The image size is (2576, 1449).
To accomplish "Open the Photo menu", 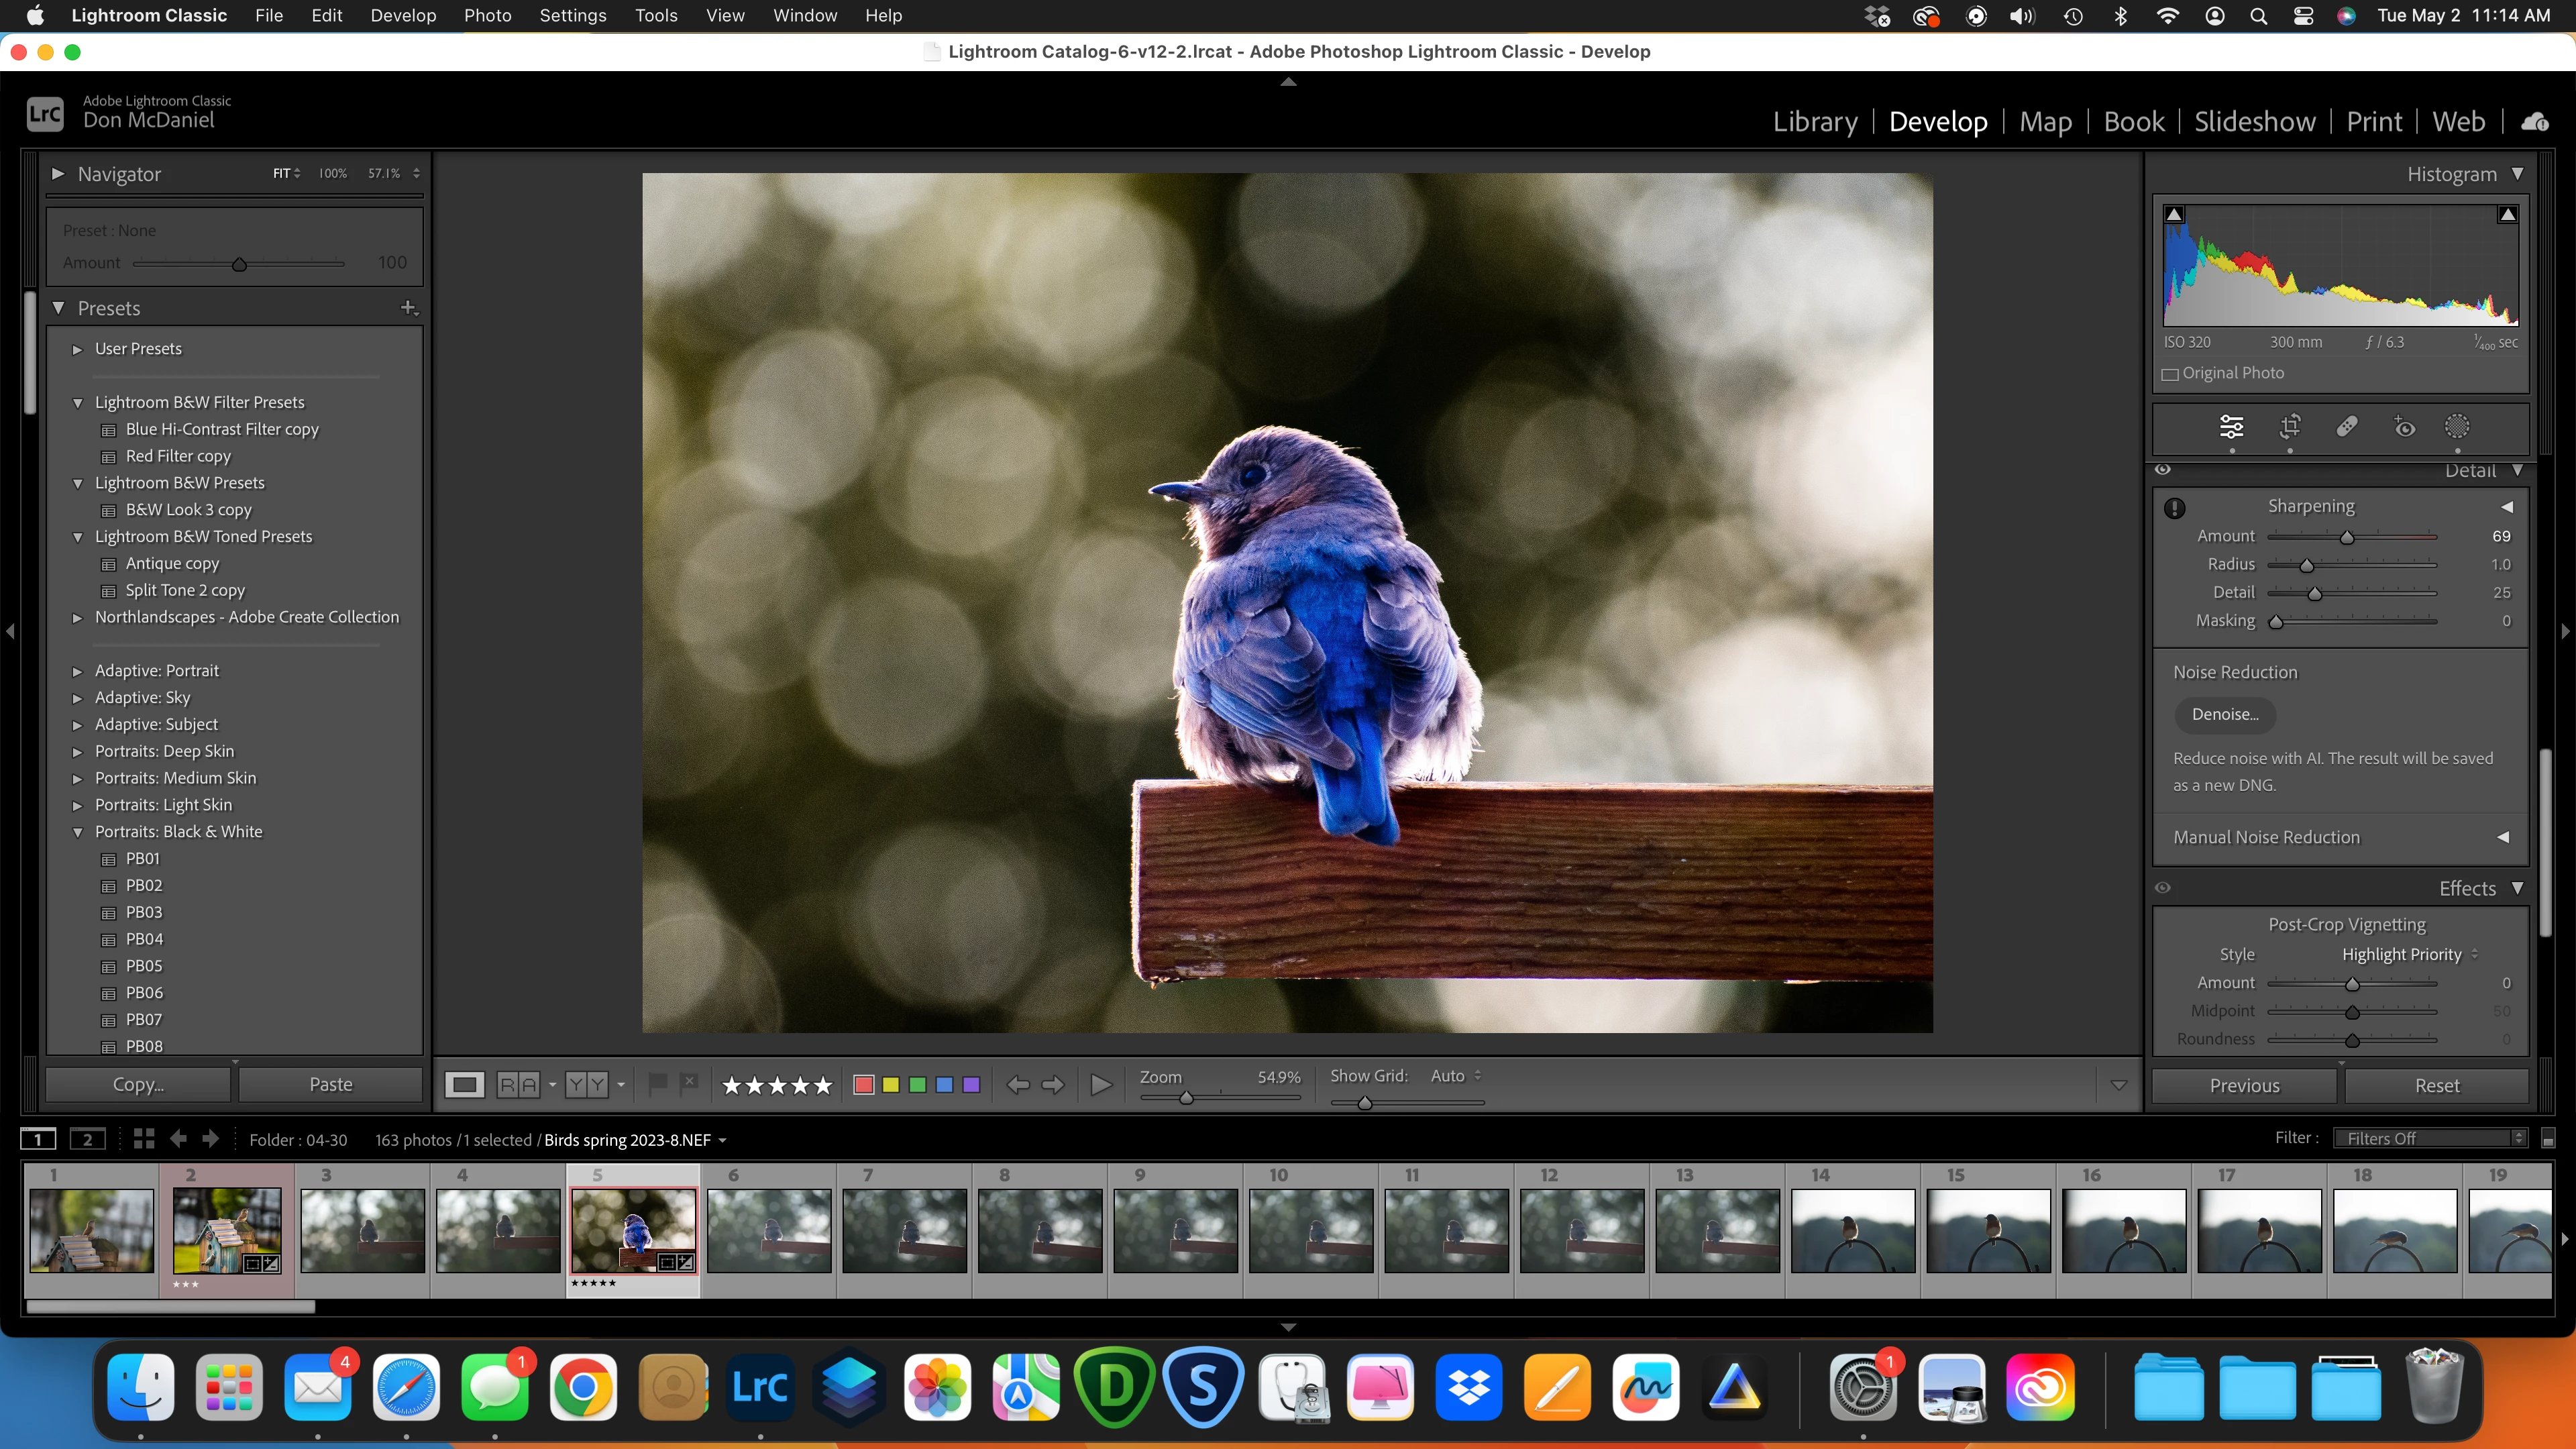I will (x=487, y=16).
